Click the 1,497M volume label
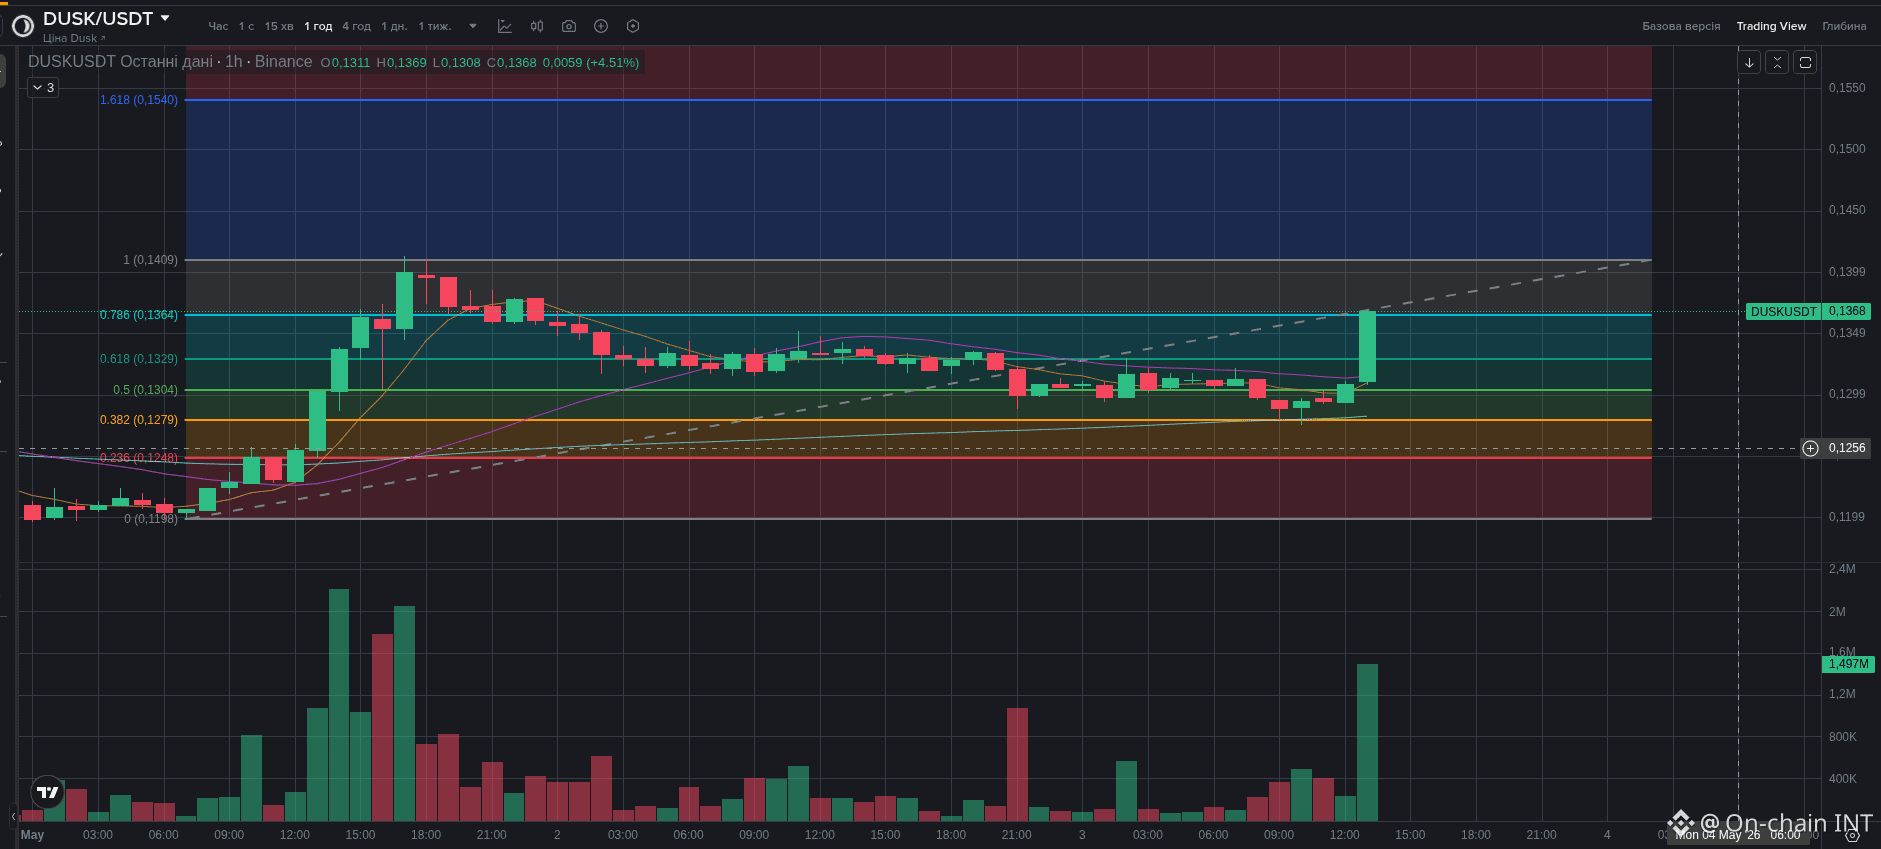 pyautogui.click(x=1848, y=664)
